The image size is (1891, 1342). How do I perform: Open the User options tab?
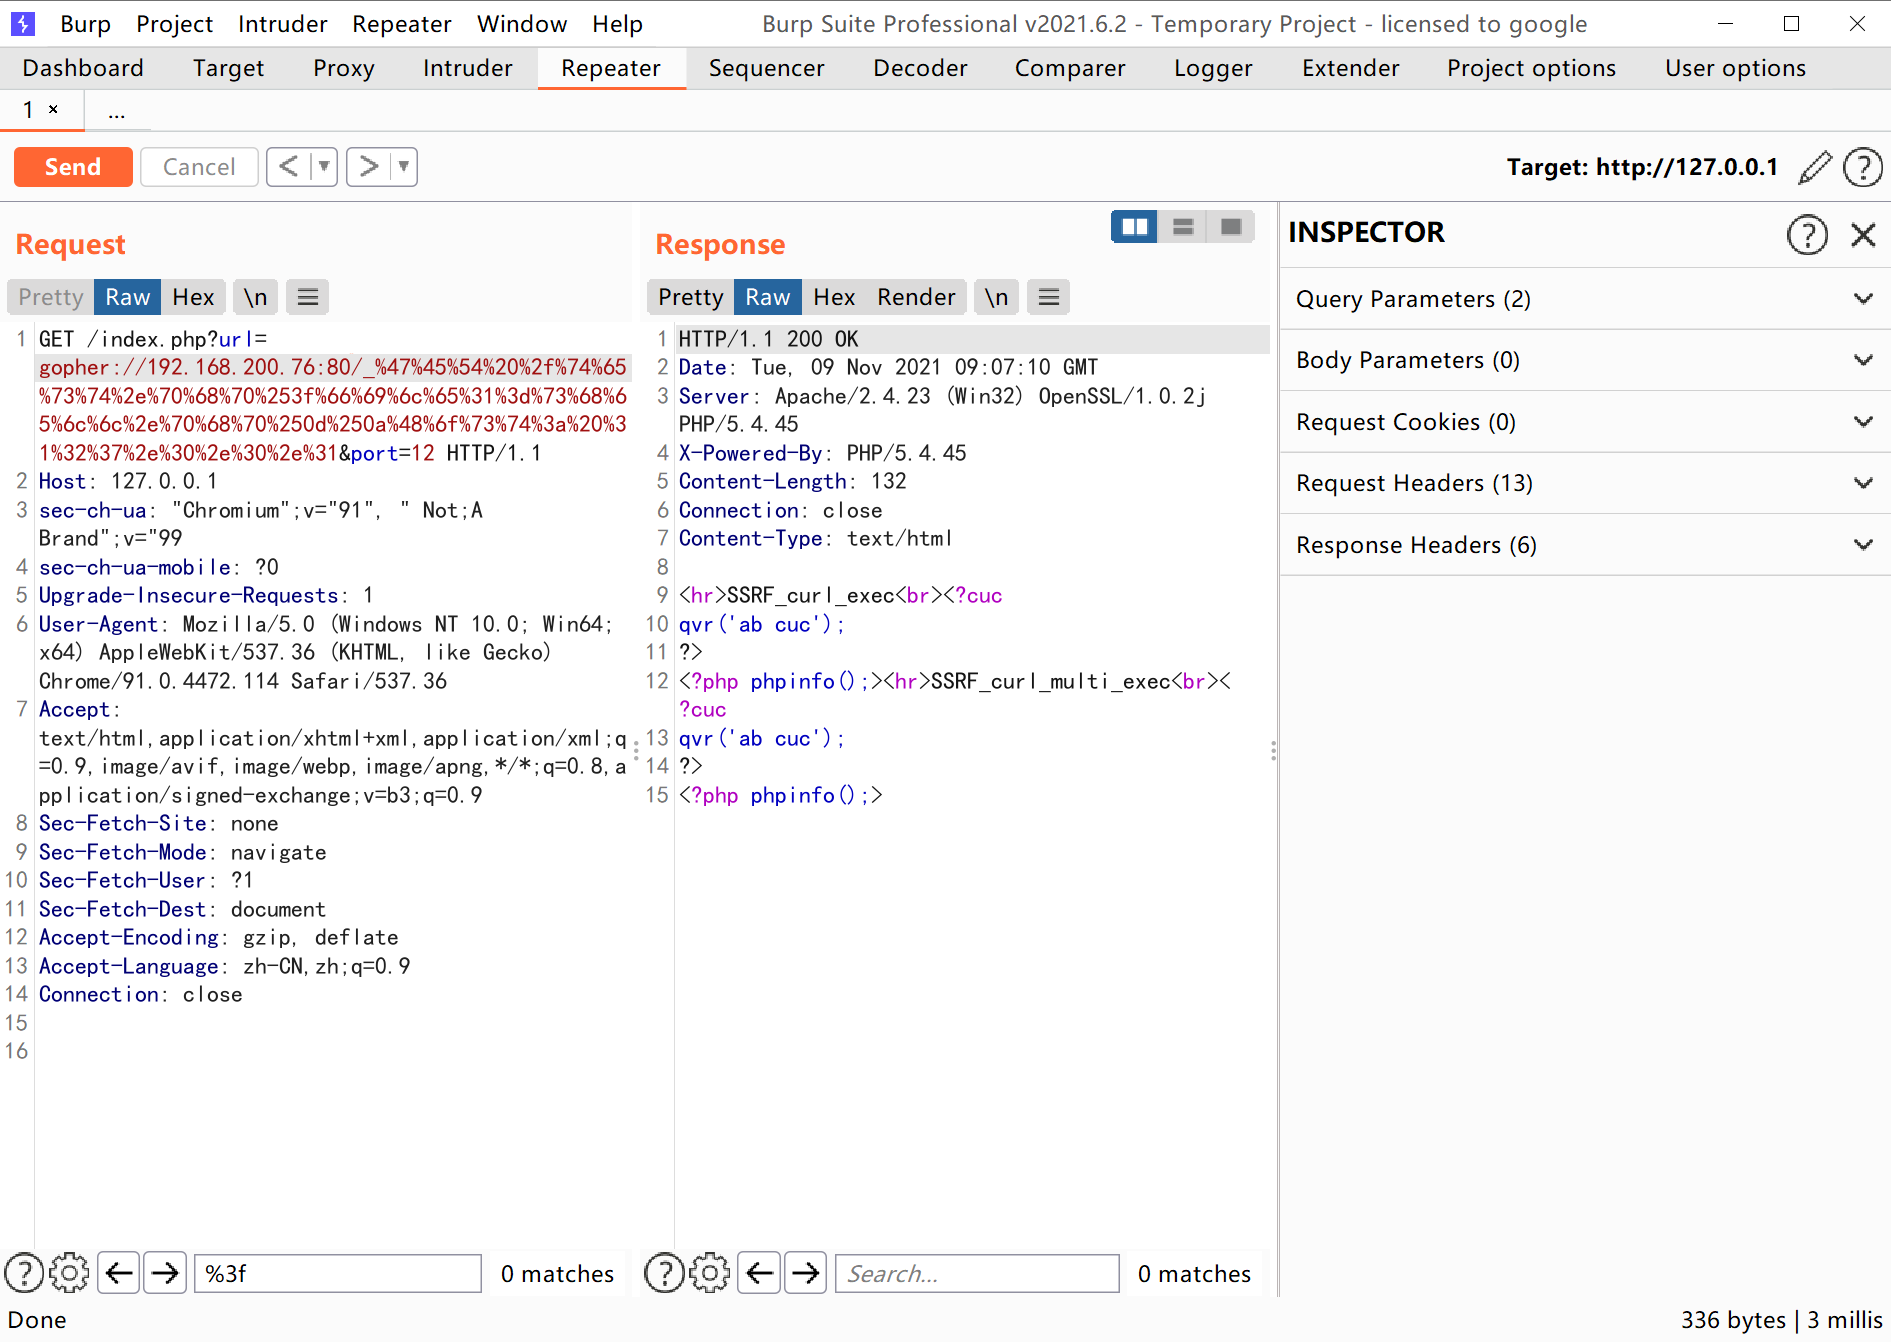(1735, 68)
